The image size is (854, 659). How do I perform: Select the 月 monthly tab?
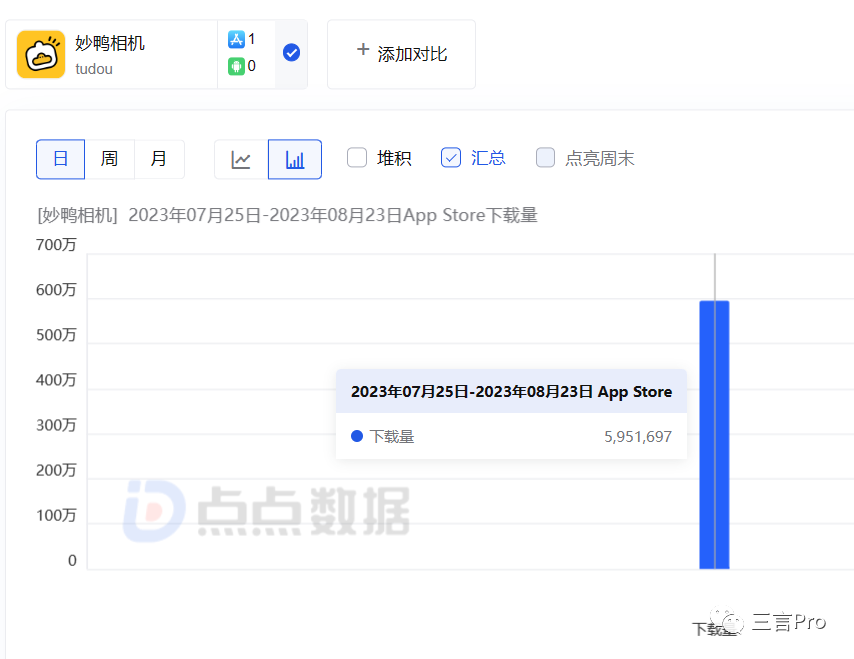point(159,159)
